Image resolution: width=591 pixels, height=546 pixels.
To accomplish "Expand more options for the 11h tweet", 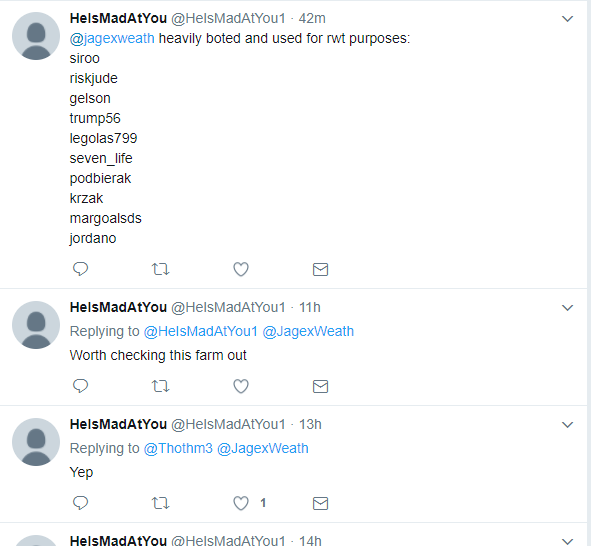I will (567, 307).
